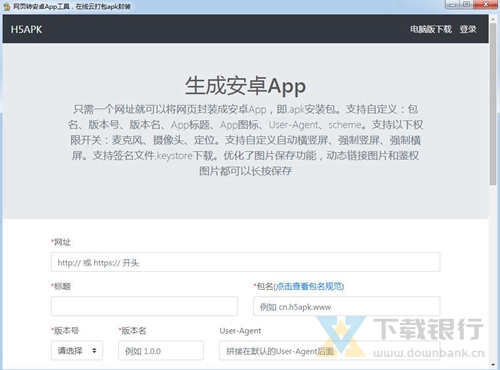Maximize the window

467,5
